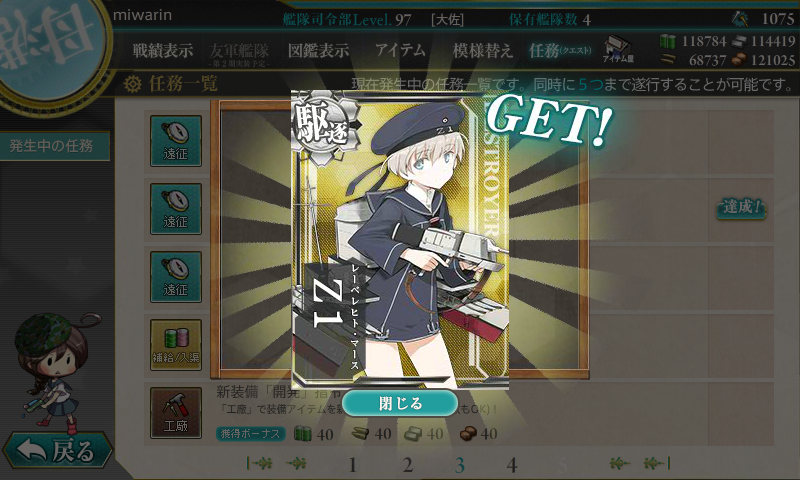Viewport: 800px width, 480px height.
Task: Open the 図鑑表示 encyclopedia menu
Action: tap(318, 50)
